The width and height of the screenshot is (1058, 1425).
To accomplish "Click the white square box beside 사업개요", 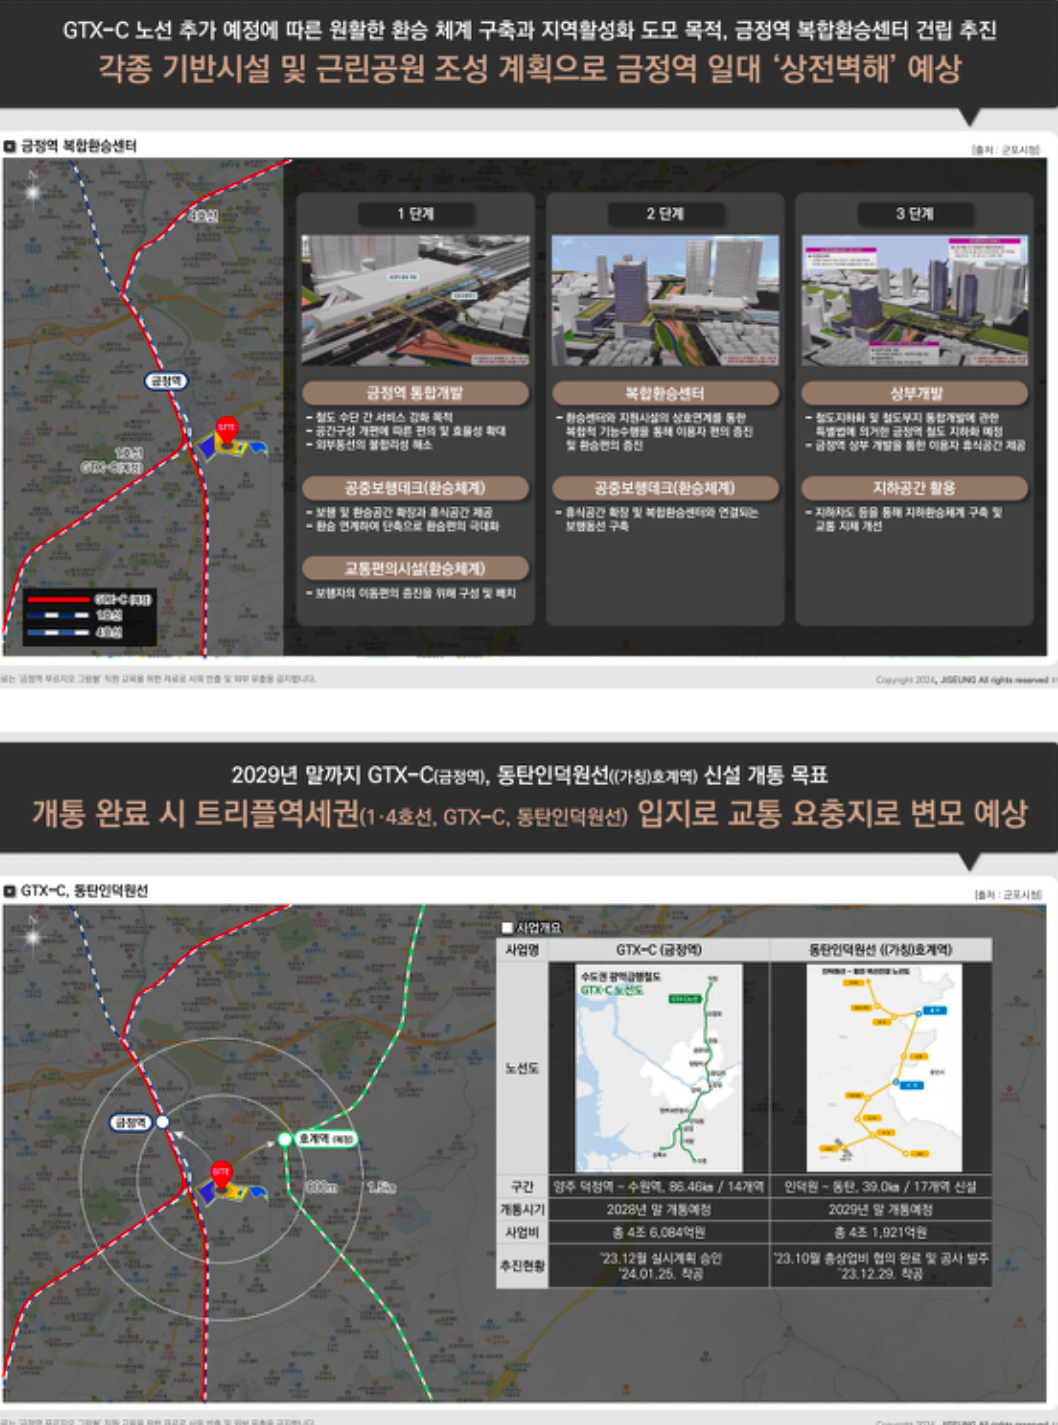I will click(x=507, y=928).
